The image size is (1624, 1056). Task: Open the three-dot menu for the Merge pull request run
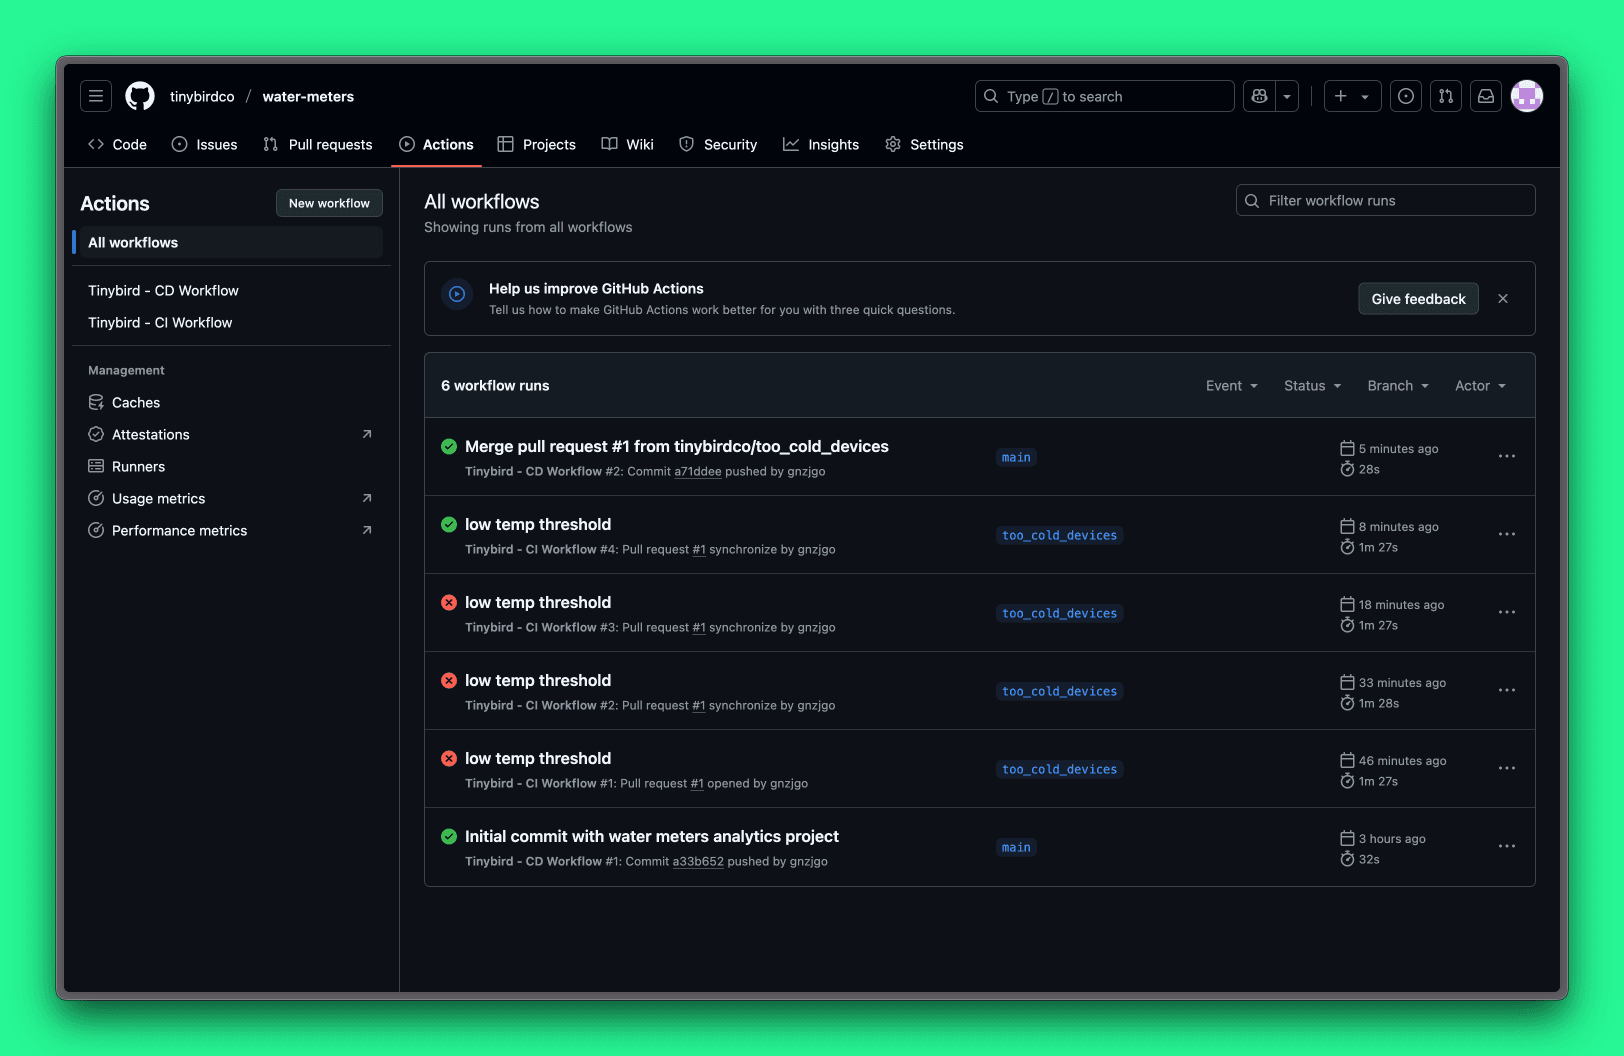click(1506, 457)
